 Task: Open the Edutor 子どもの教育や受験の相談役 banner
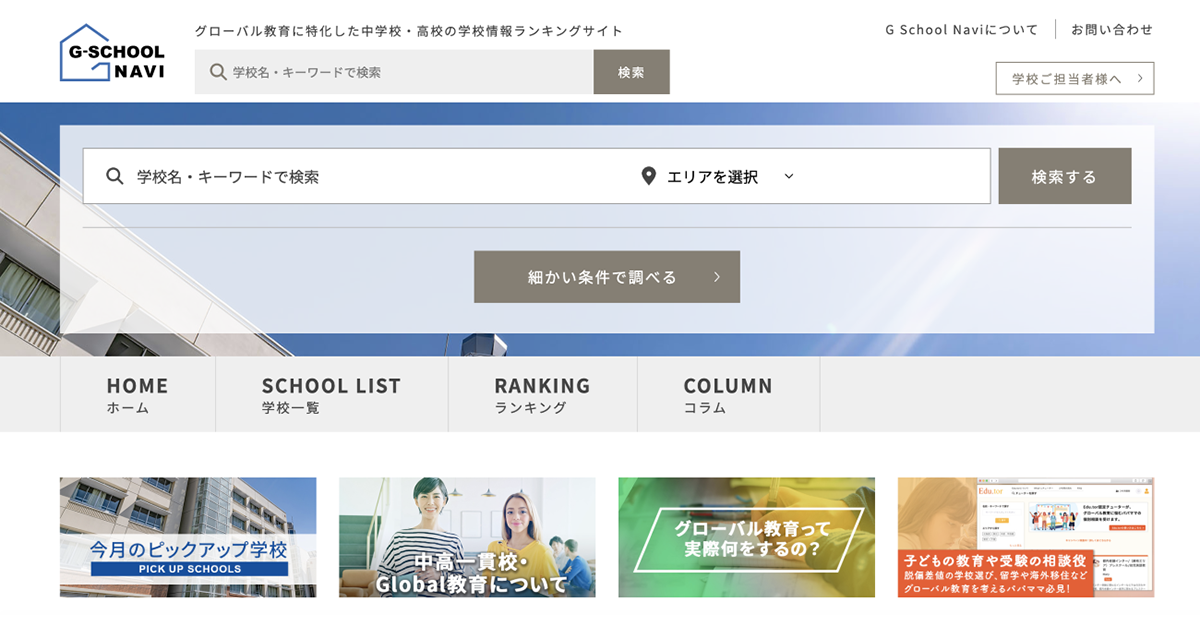(1025, 538)
